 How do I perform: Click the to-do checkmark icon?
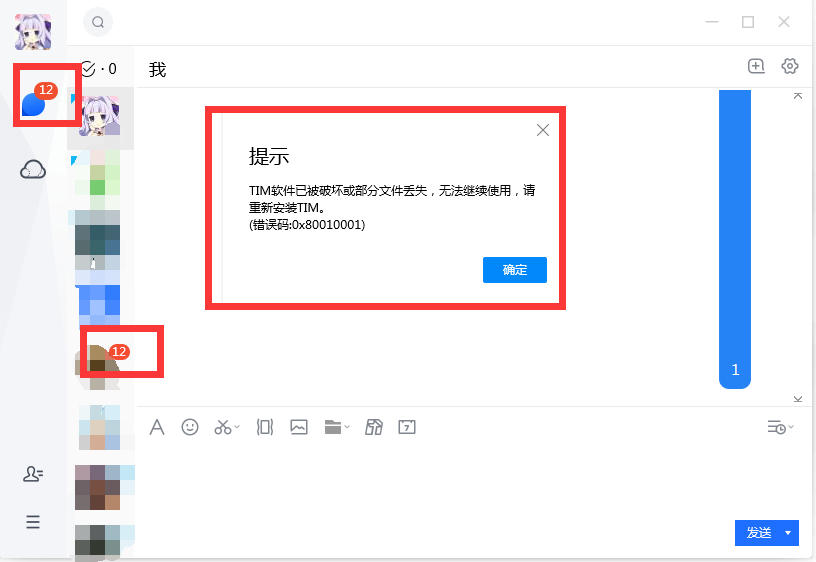[88, 69]
